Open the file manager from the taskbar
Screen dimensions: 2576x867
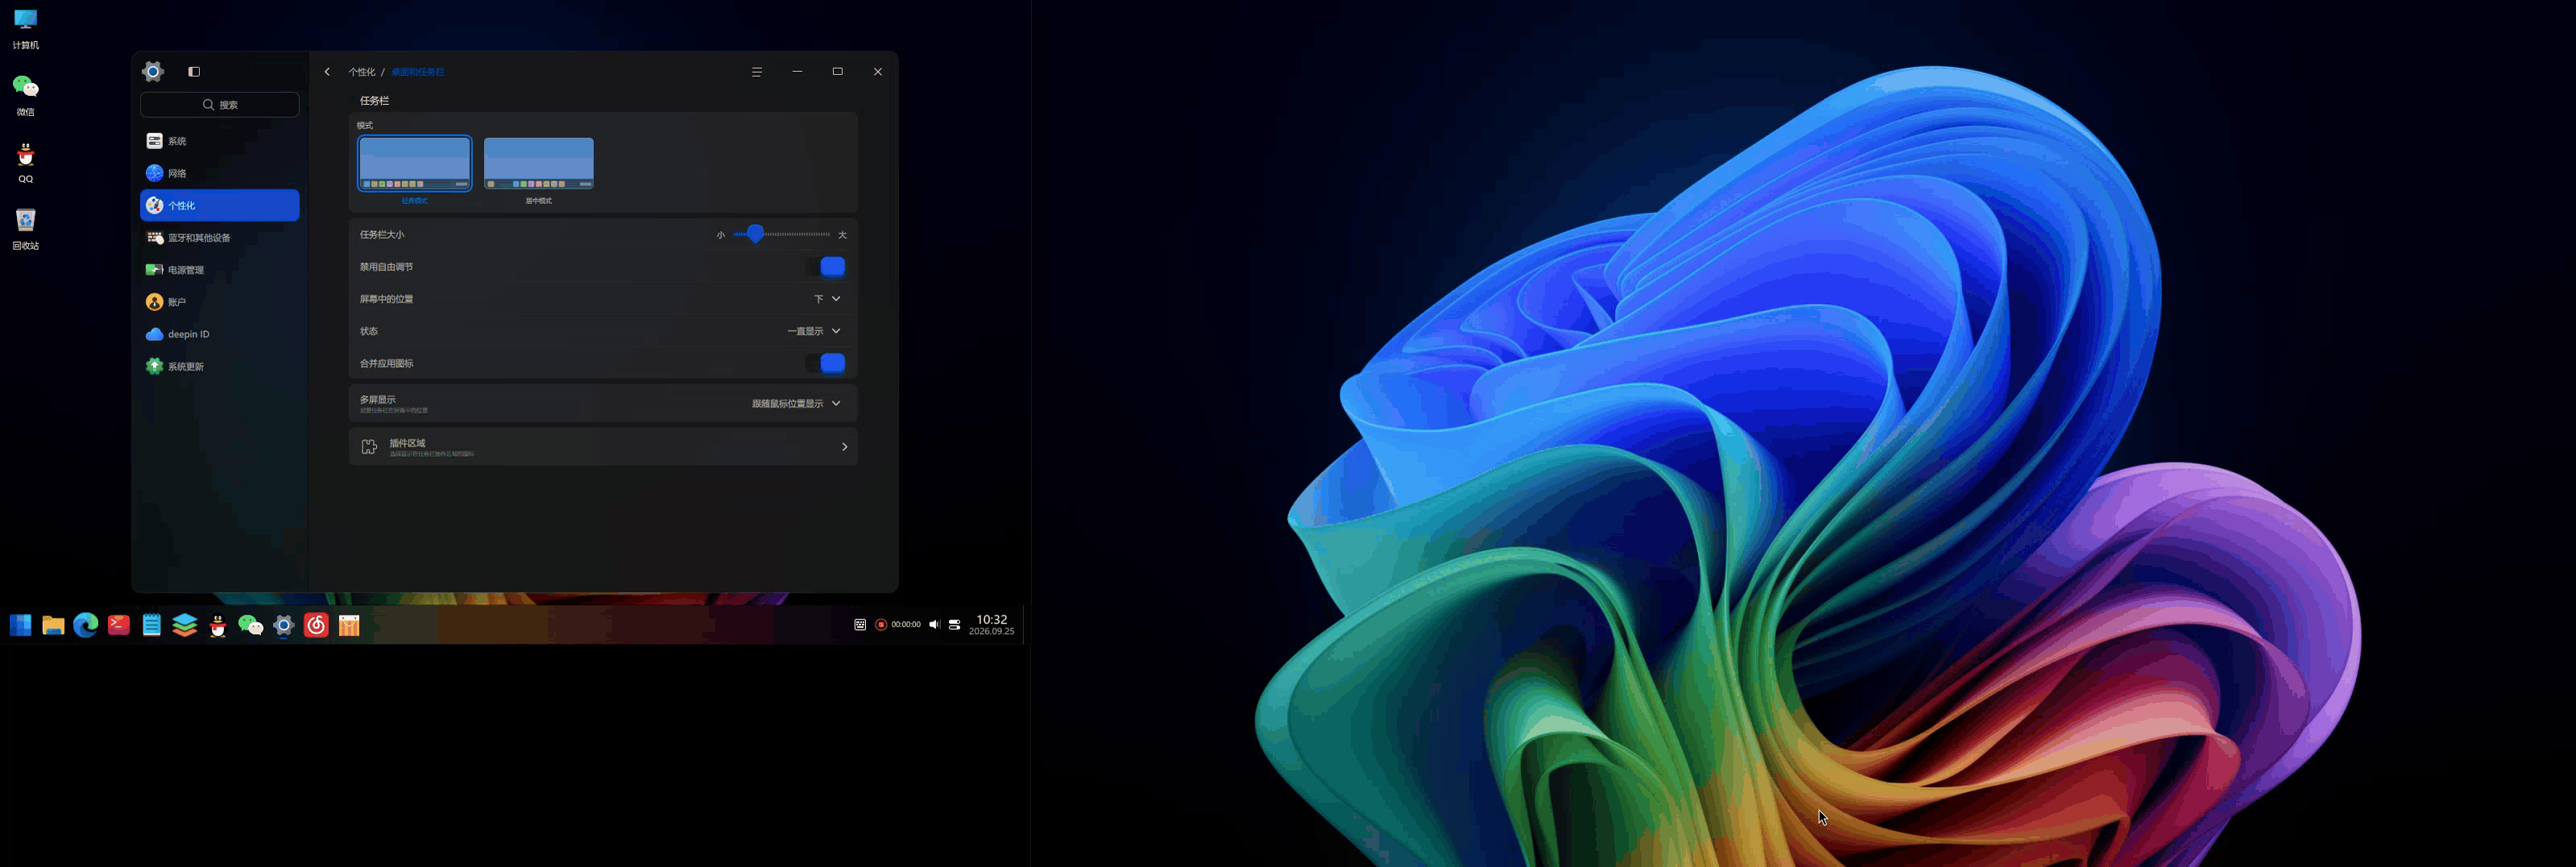pyautogui.click(x=53, y=626)
